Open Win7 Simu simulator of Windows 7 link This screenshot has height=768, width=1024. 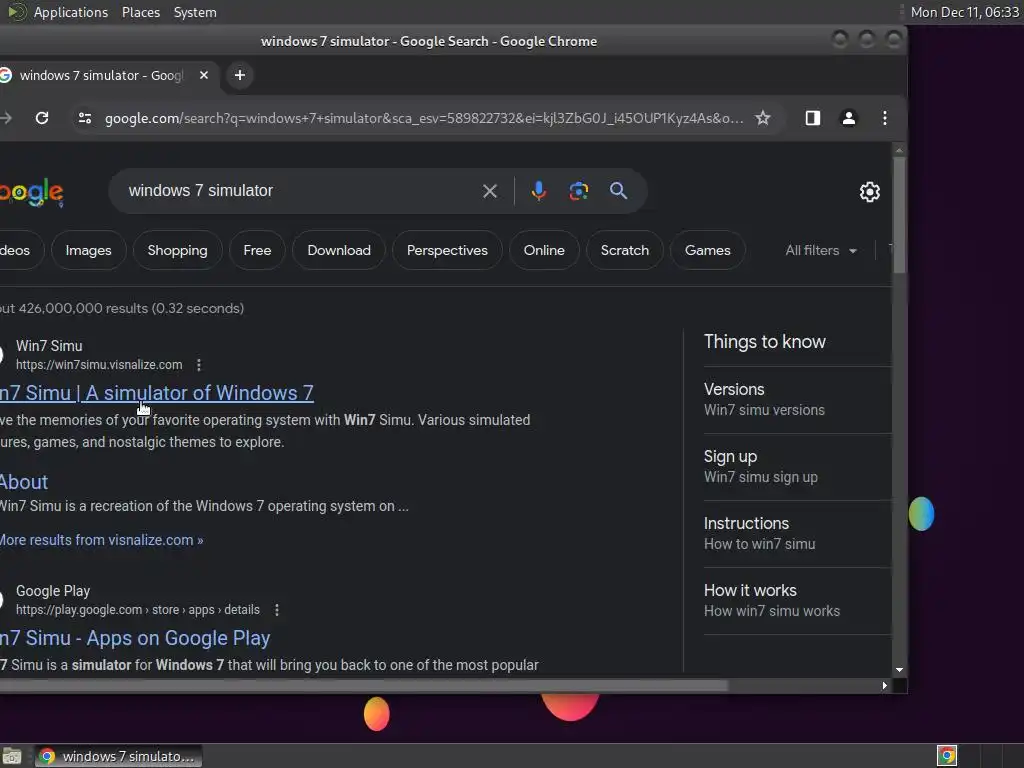click(x=157, y=393)
